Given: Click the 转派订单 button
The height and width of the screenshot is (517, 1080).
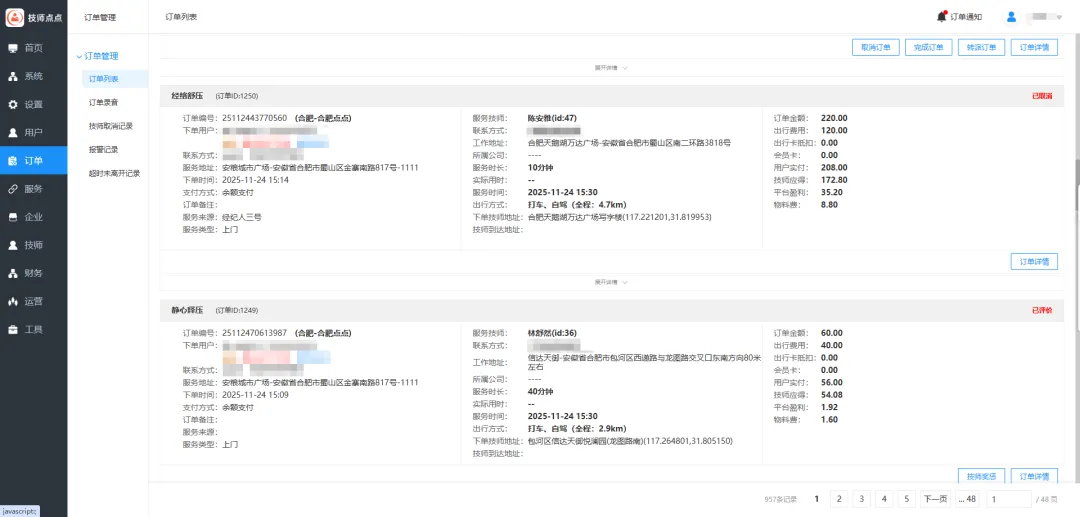Looking at the screenshot, I should [x=981, y=47].
